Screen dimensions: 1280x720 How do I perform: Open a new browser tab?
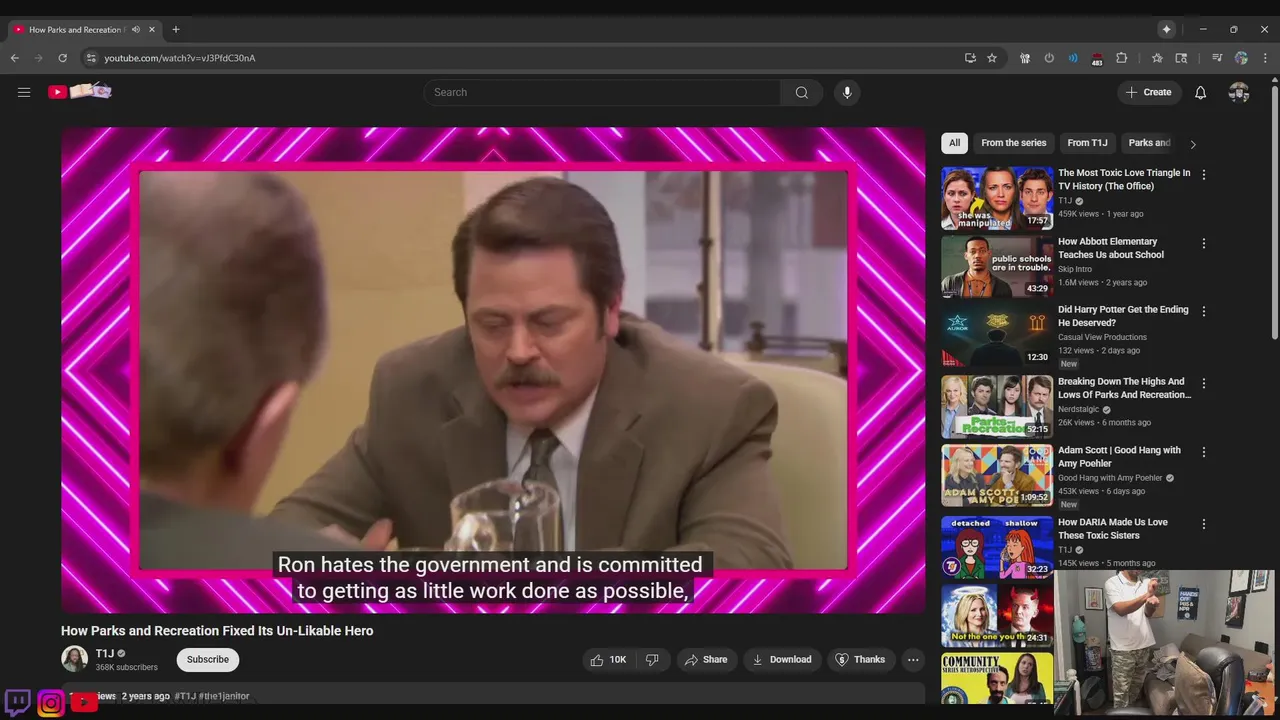[176, 30]
